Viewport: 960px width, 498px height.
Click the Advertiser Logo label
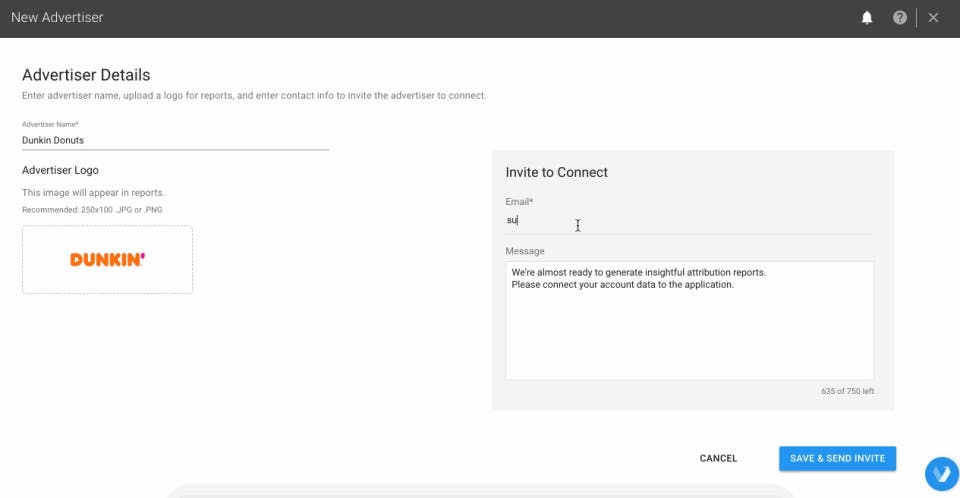(x=60, y=170)
